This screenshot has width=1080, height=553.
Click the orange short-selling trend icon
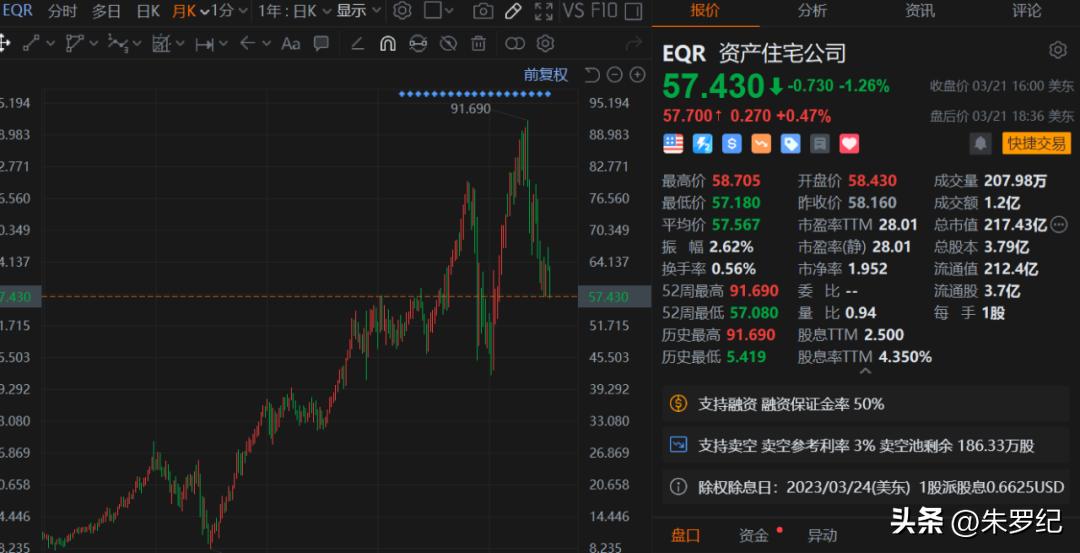761,143
